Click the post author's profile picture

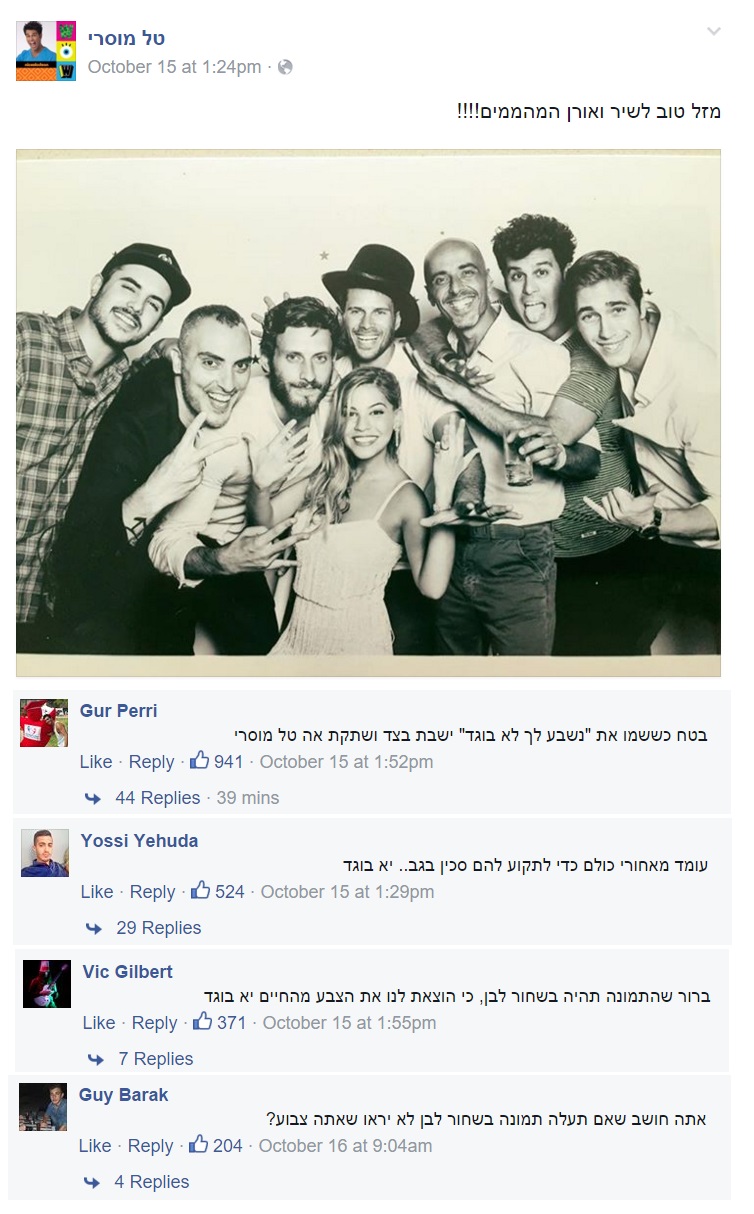pyautogui.click(x=46, y=50)
